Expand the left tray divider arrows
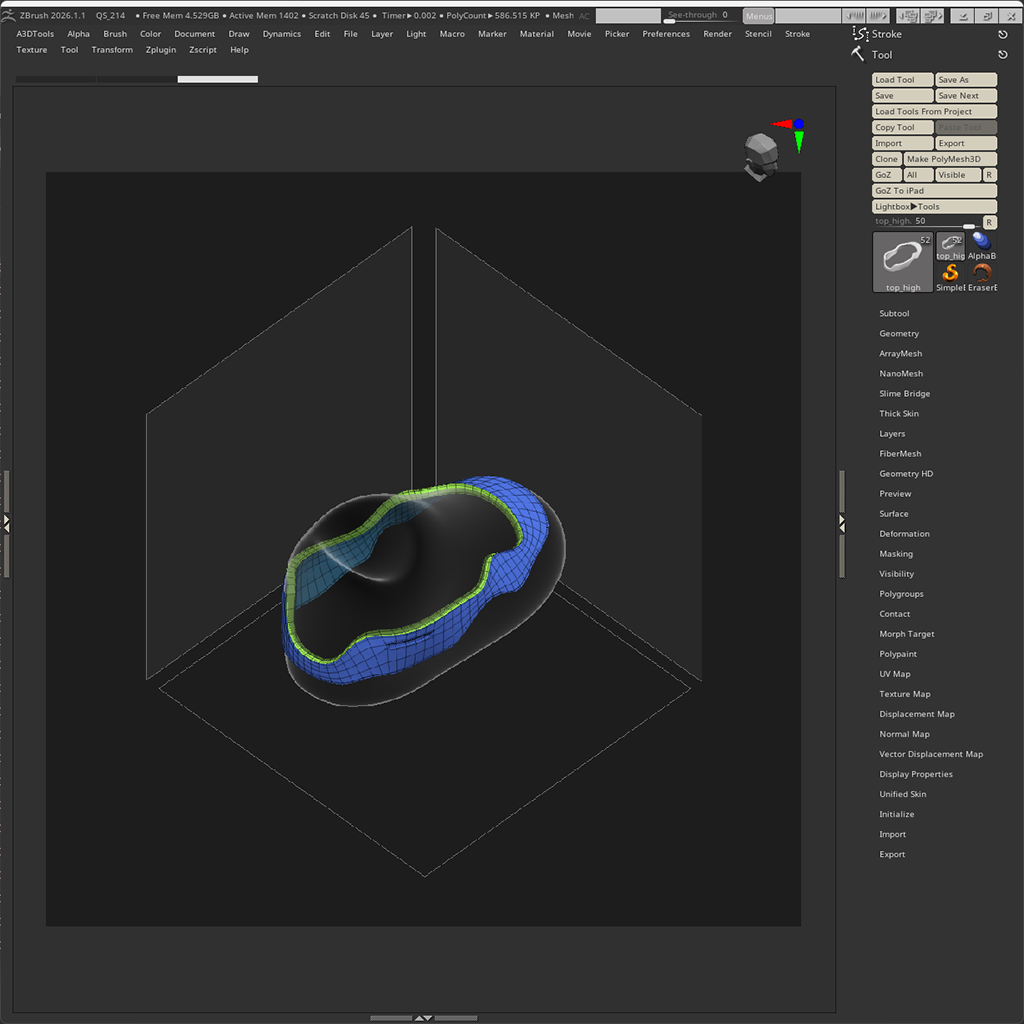This screenshot has width=1024, height=1024. tap(7, 523)
